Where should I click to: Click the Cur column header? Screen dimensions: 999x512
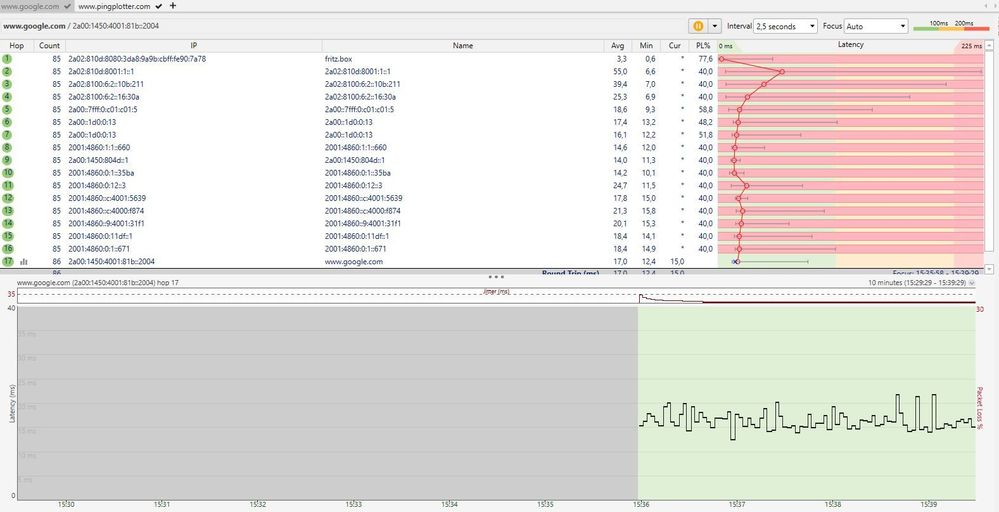point(674,46)
